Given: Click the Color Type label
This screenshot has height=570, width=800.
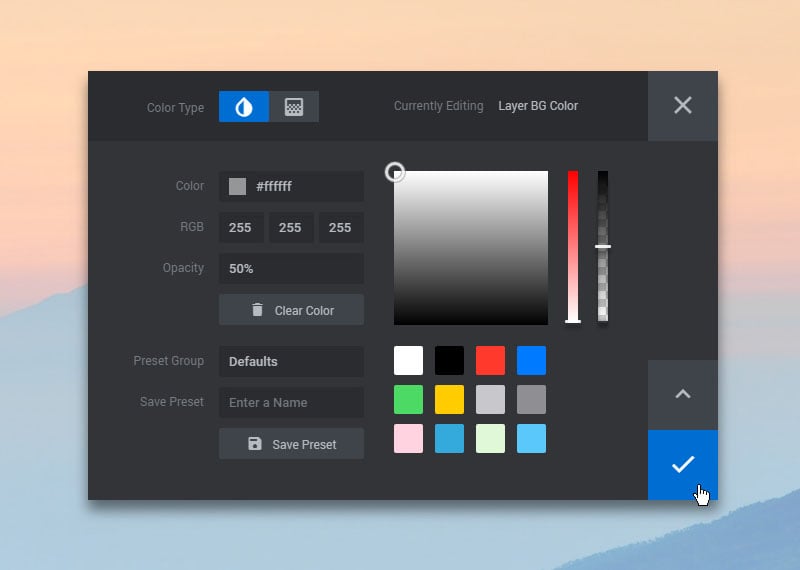Looking at the screenshot, I should pyautogui.click(x=175, y=108).
